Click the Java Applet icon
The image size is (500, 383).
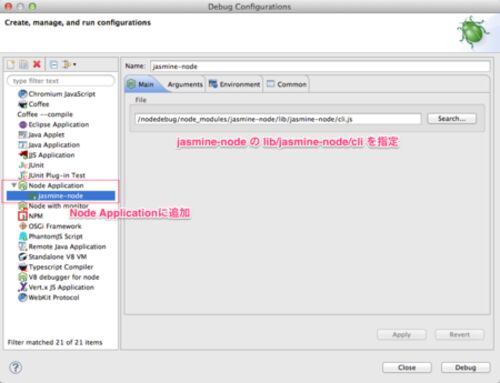pos(23,135)
